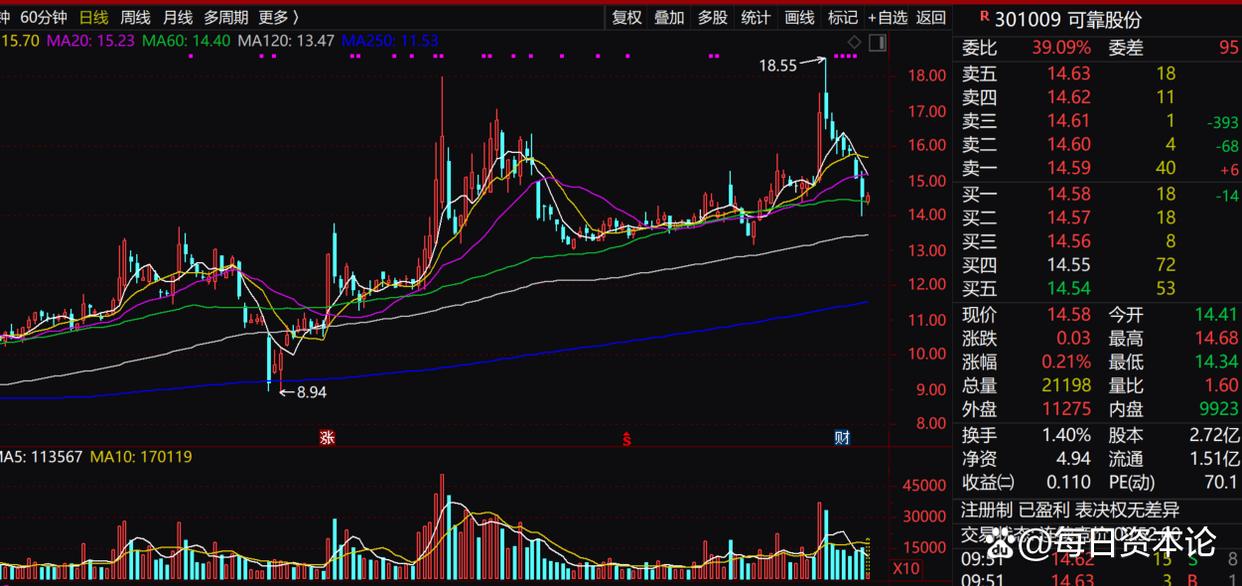The height and width of the screenshot is (586, 1242).
Task: Select the 卖四 price 14.62
Action: [1069, 97]
